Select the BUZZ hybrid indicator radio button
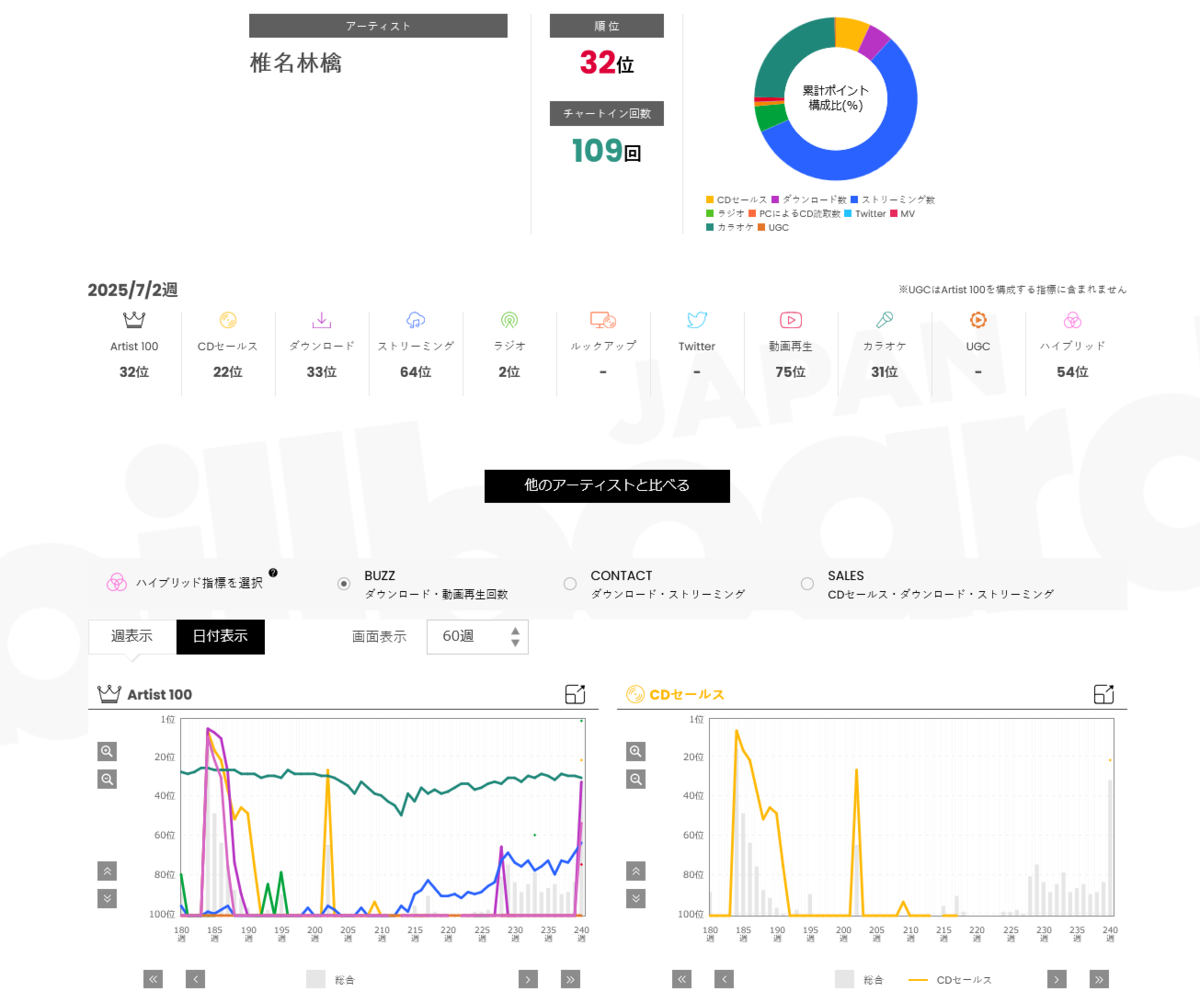This screenshot has width=1200, height=991. tap(343, 583)
